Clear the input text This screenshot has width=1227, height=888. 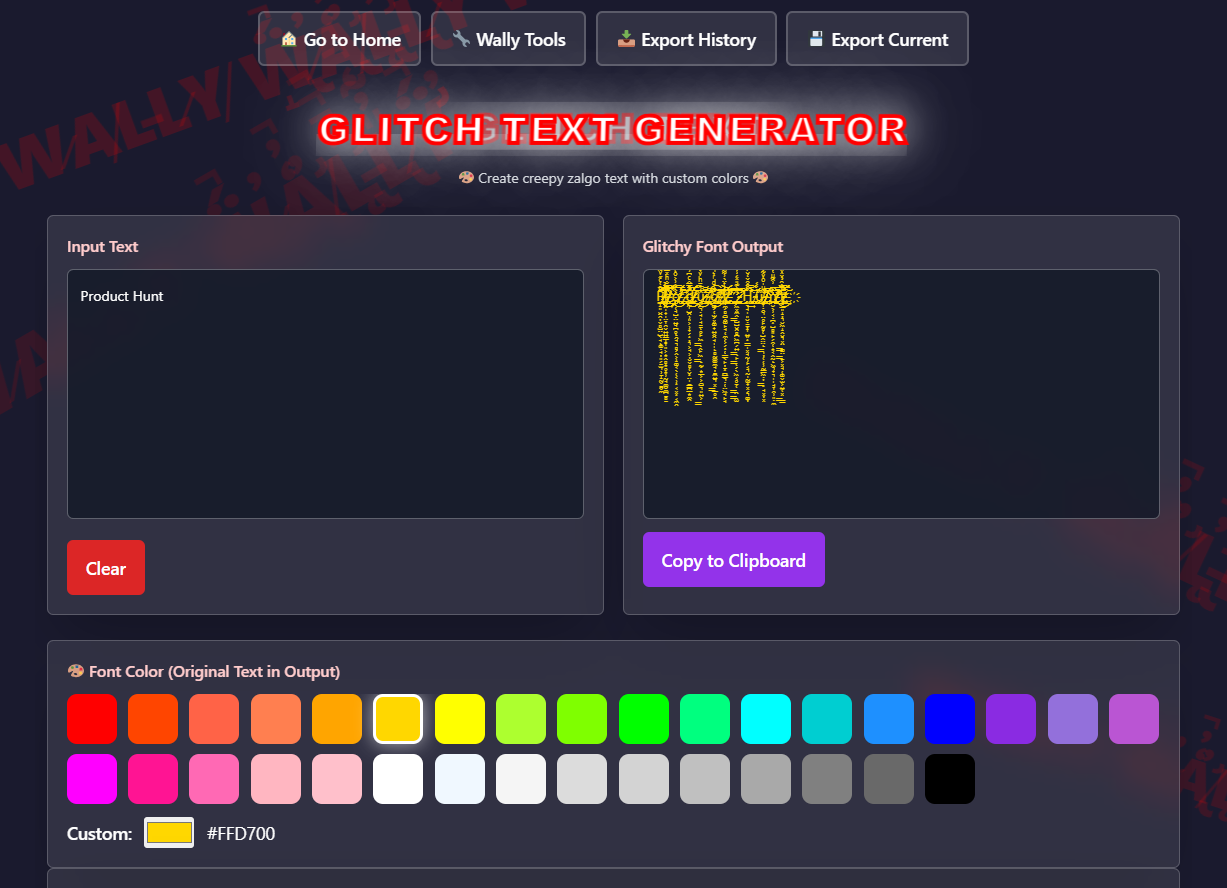pyautogui.click(x=106, y=568)
